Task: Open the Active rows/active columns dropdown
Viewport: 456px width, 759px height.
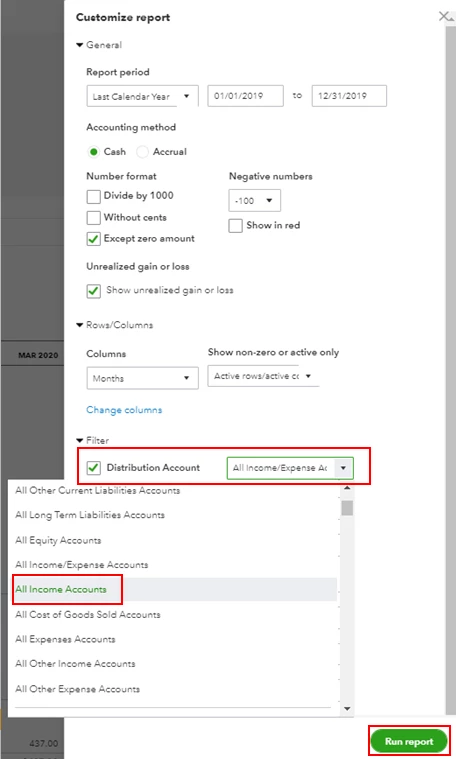Action: pyautogui.click(x=263, y=376)
